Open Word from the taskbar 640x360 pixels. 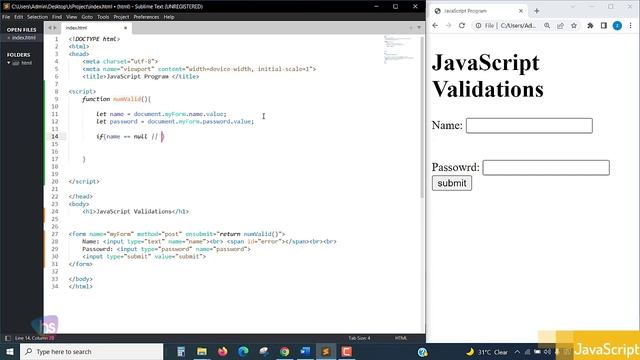[305, 351]
